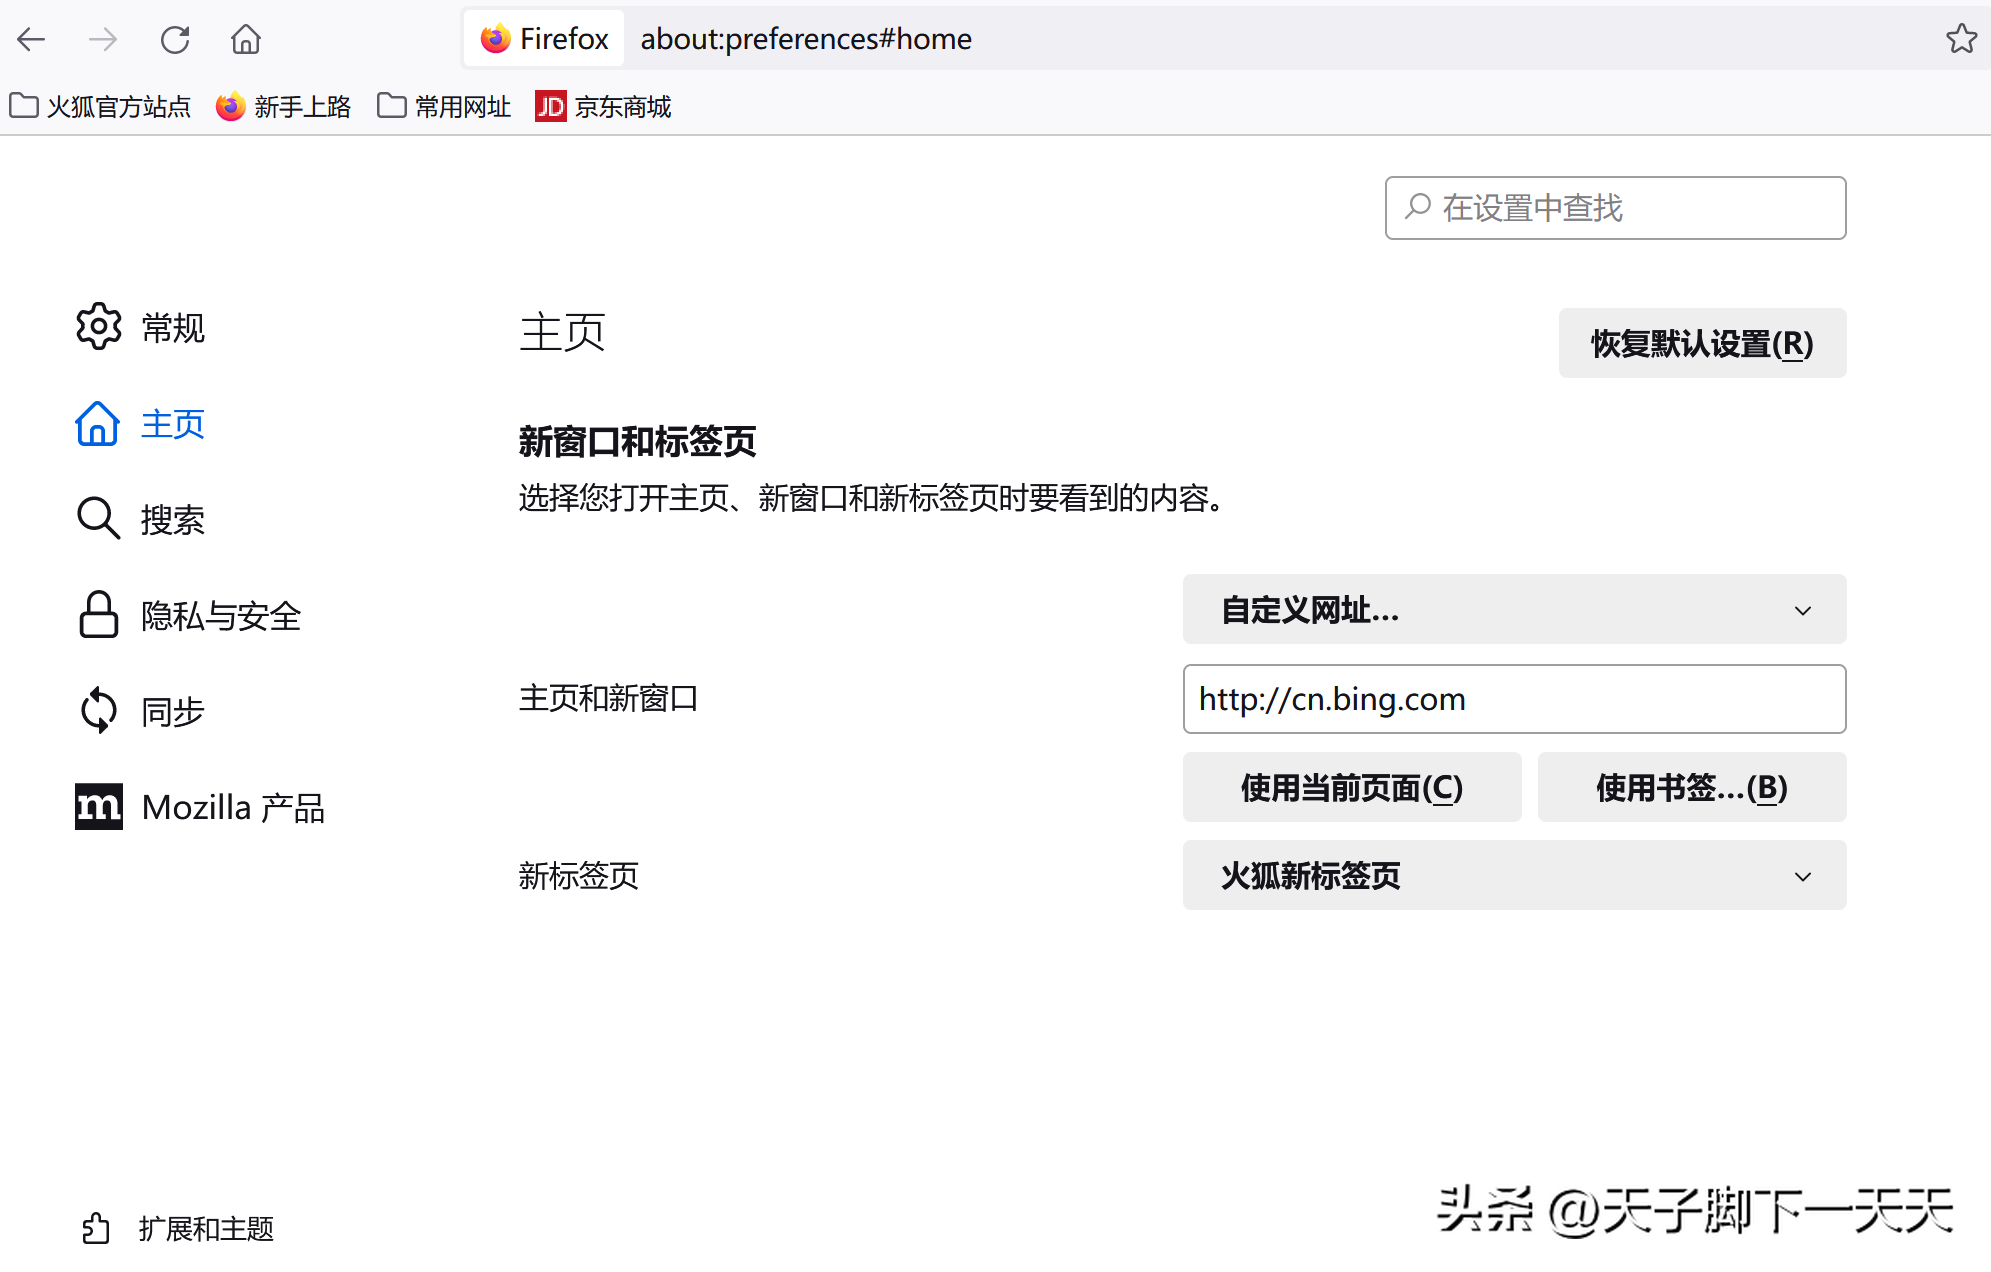This screenshot has width=1991, height=1272.
Task: Click the reload page icon
Action: (175, 39)
